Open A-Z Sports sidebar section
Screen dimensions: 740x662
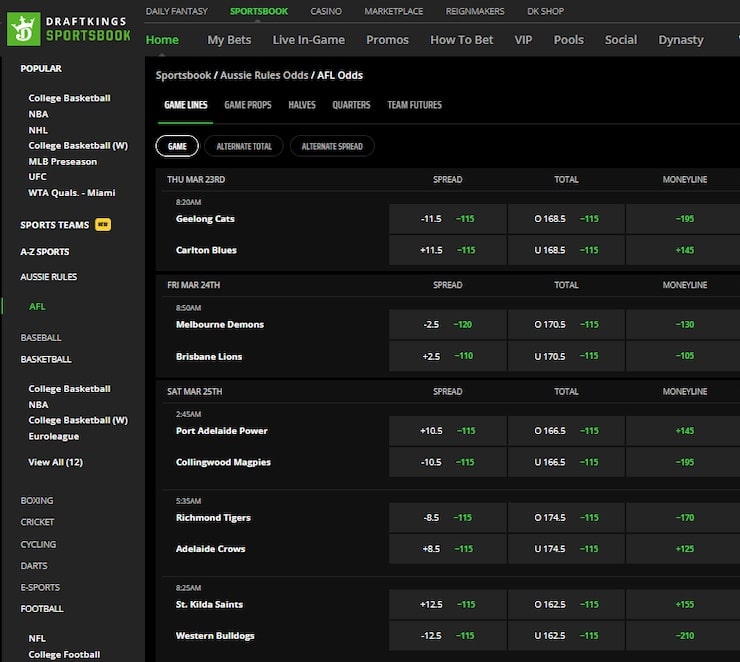click(45, 252)
